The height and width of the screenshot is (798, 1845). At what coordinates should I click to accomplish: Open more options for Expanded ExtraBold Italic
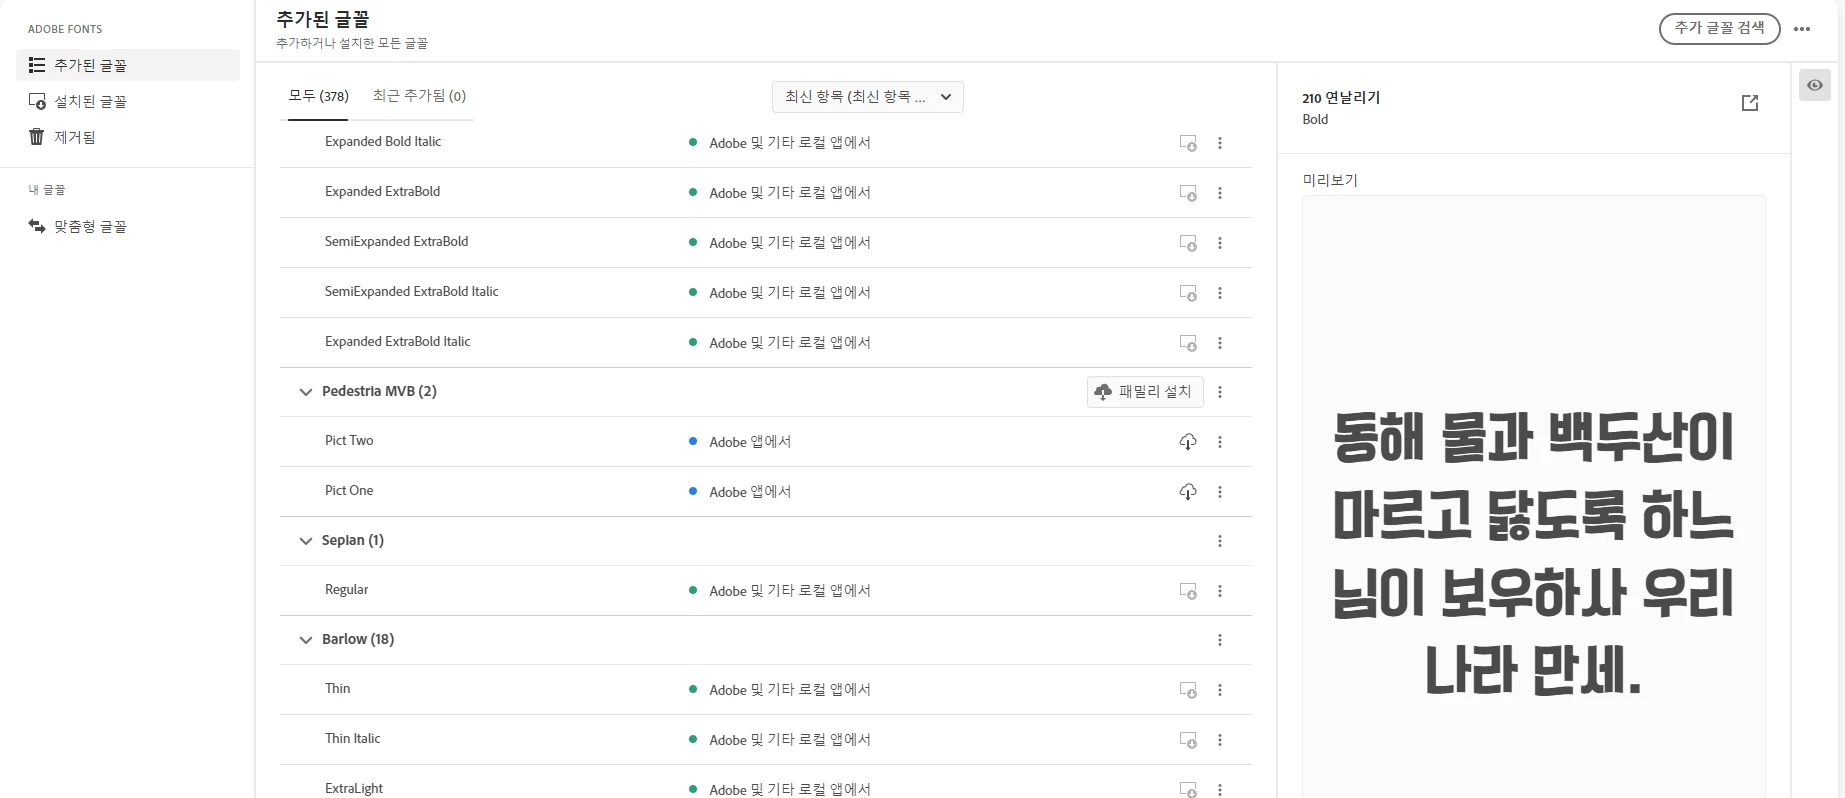1220,343
